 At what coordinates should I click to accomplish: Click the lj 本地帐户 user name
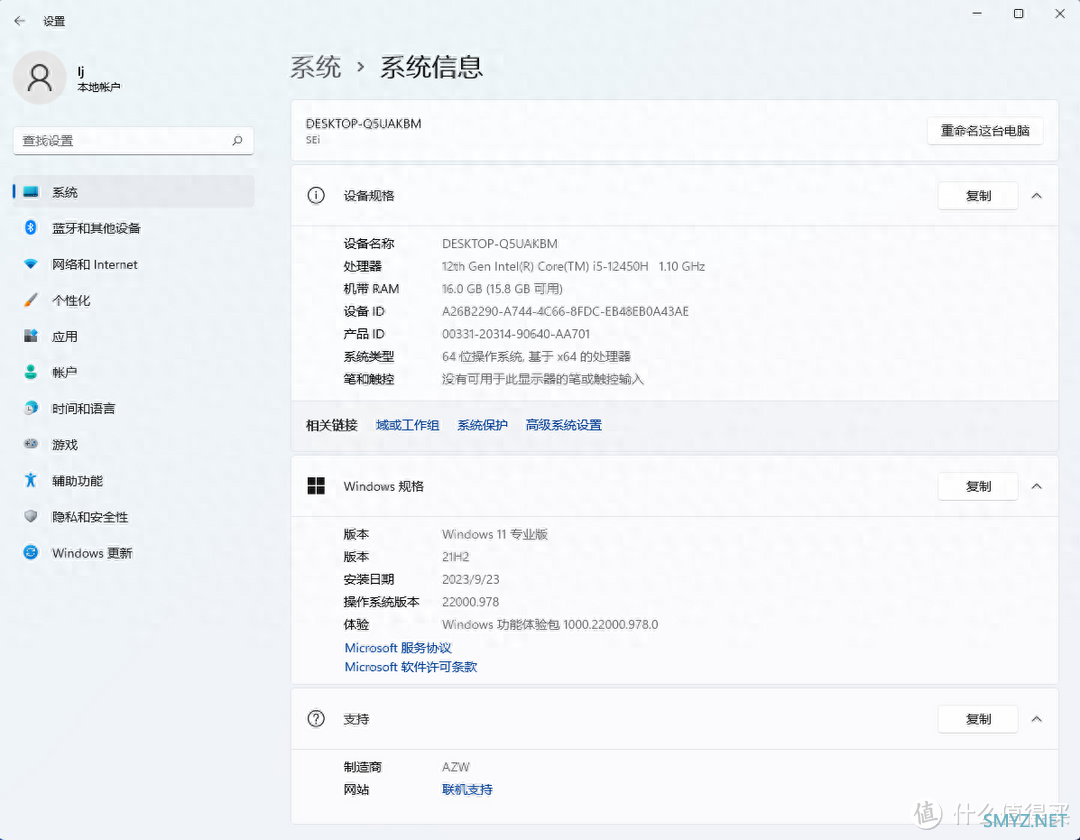coord(98,78)
